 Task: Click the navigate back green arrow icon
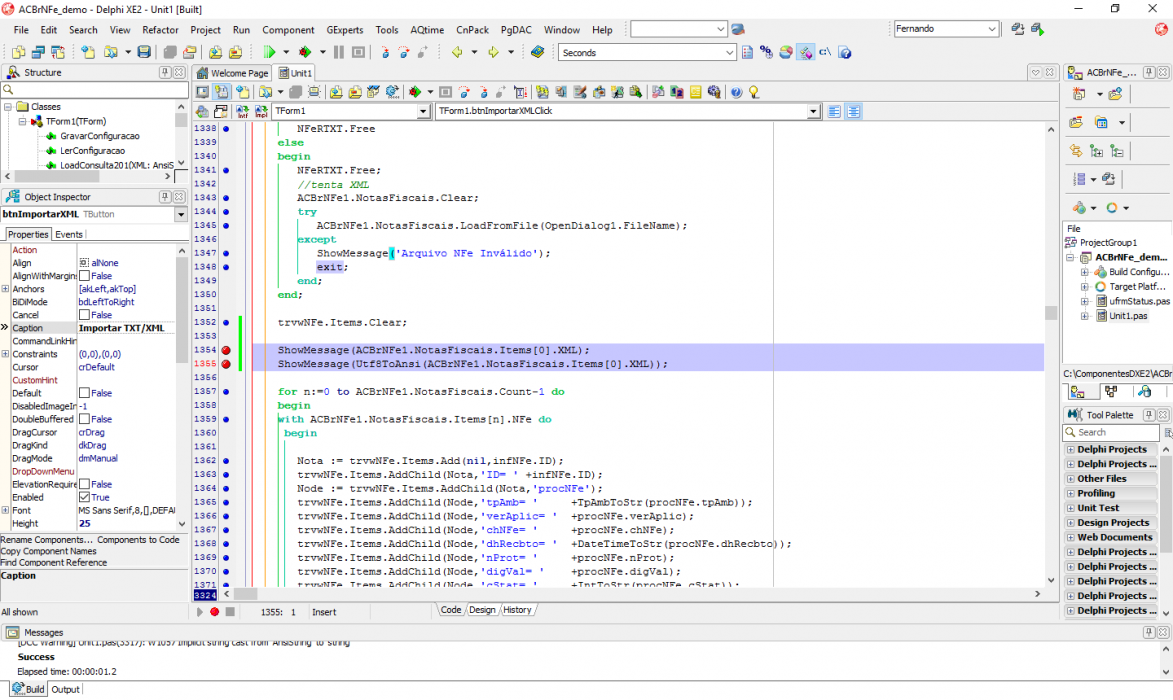click(x=456, y=52)
